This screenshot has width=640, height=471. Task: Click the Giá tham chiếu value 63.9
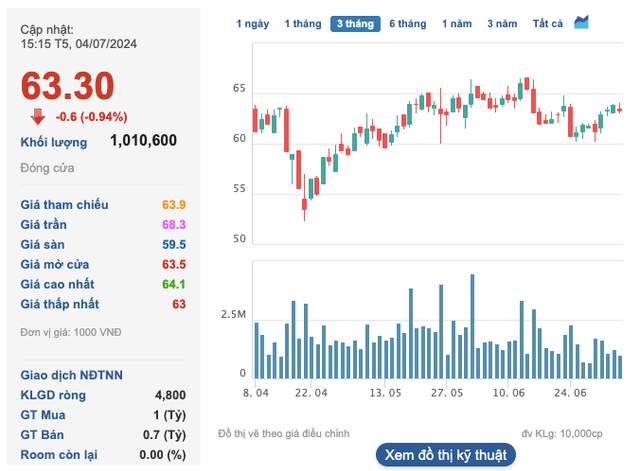pyautogui.click(x=174, y=205)
